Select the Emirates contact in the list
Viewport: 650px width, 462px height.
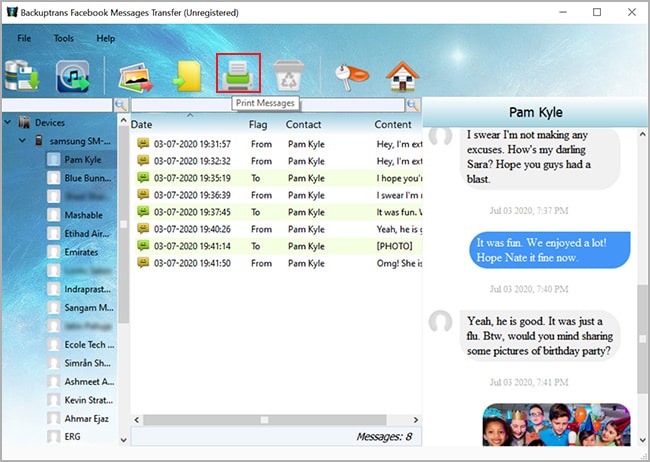tap(83, 251)
